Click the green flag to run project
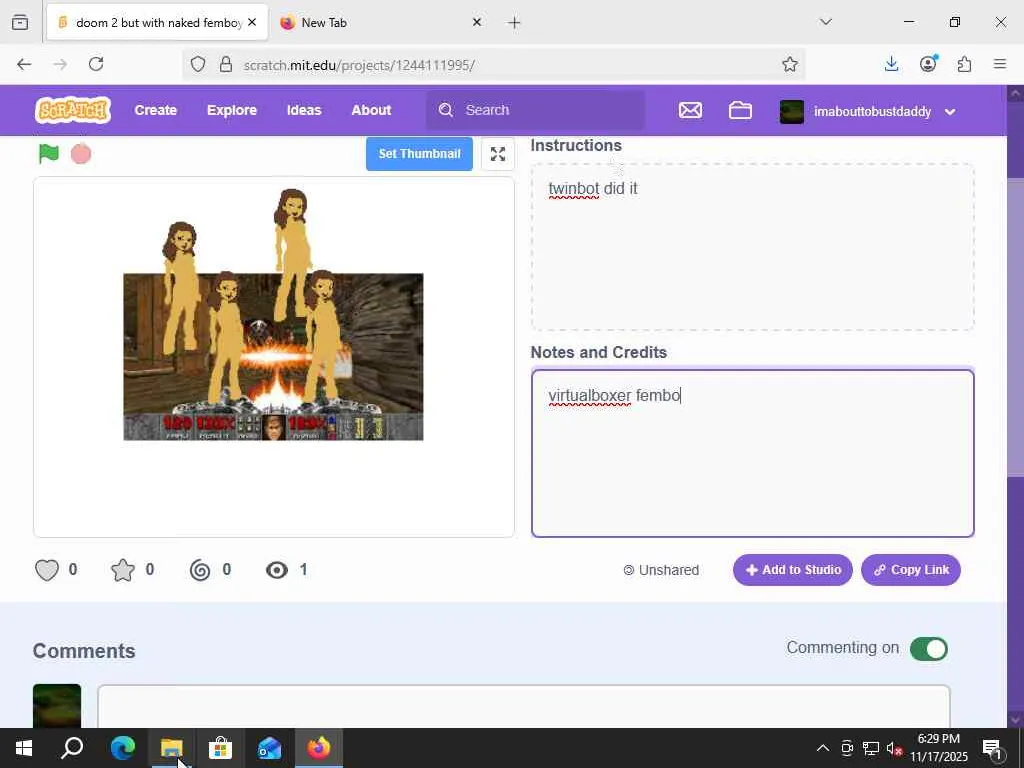 coord(49,153)
